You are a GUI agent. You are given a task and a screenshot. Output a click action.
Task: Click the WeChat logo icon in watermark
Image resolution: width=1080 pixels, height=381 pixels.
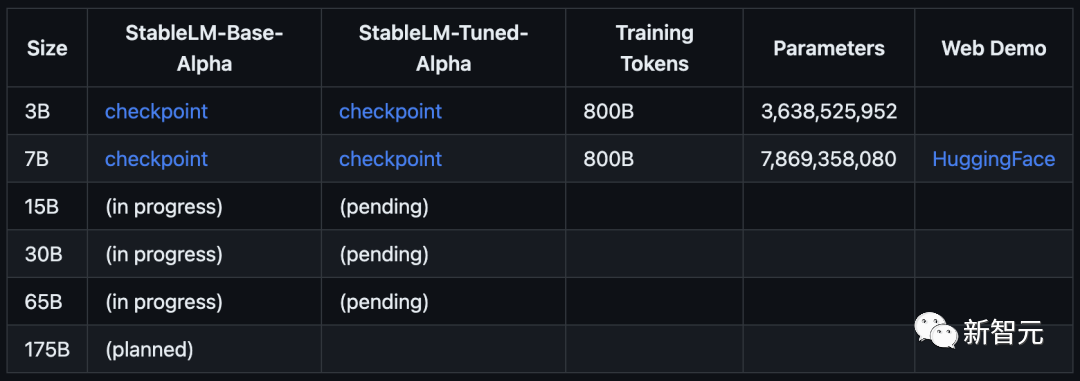935,331
